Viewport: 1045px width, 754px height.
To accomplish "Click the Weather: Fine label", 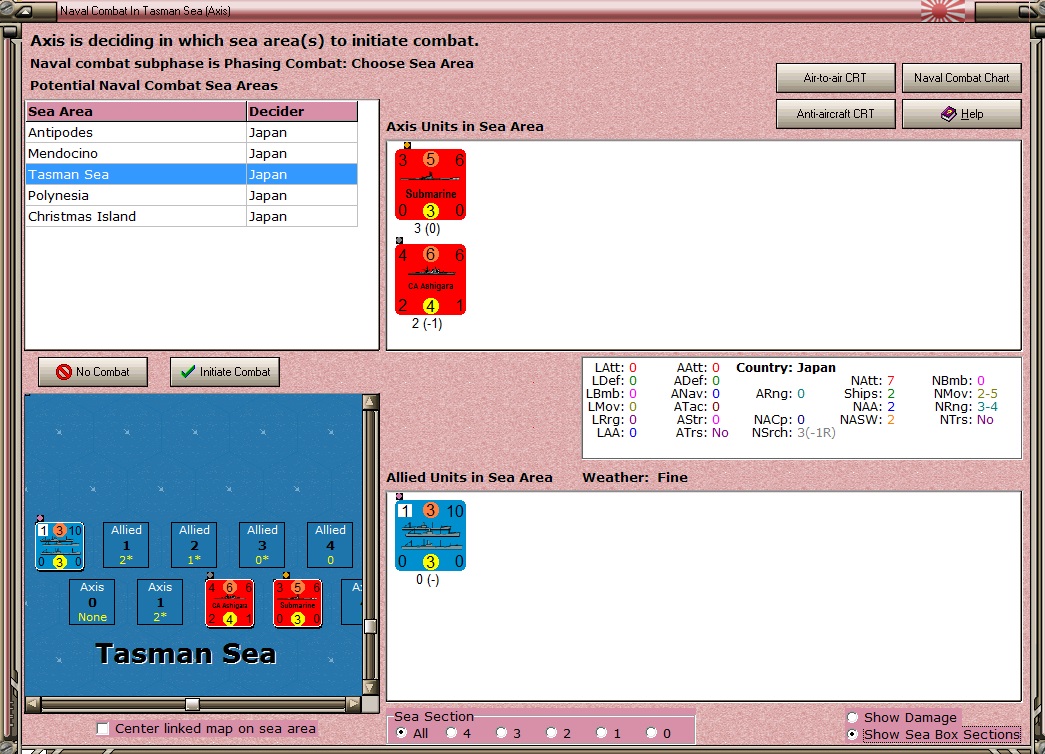I will point(635,477).
